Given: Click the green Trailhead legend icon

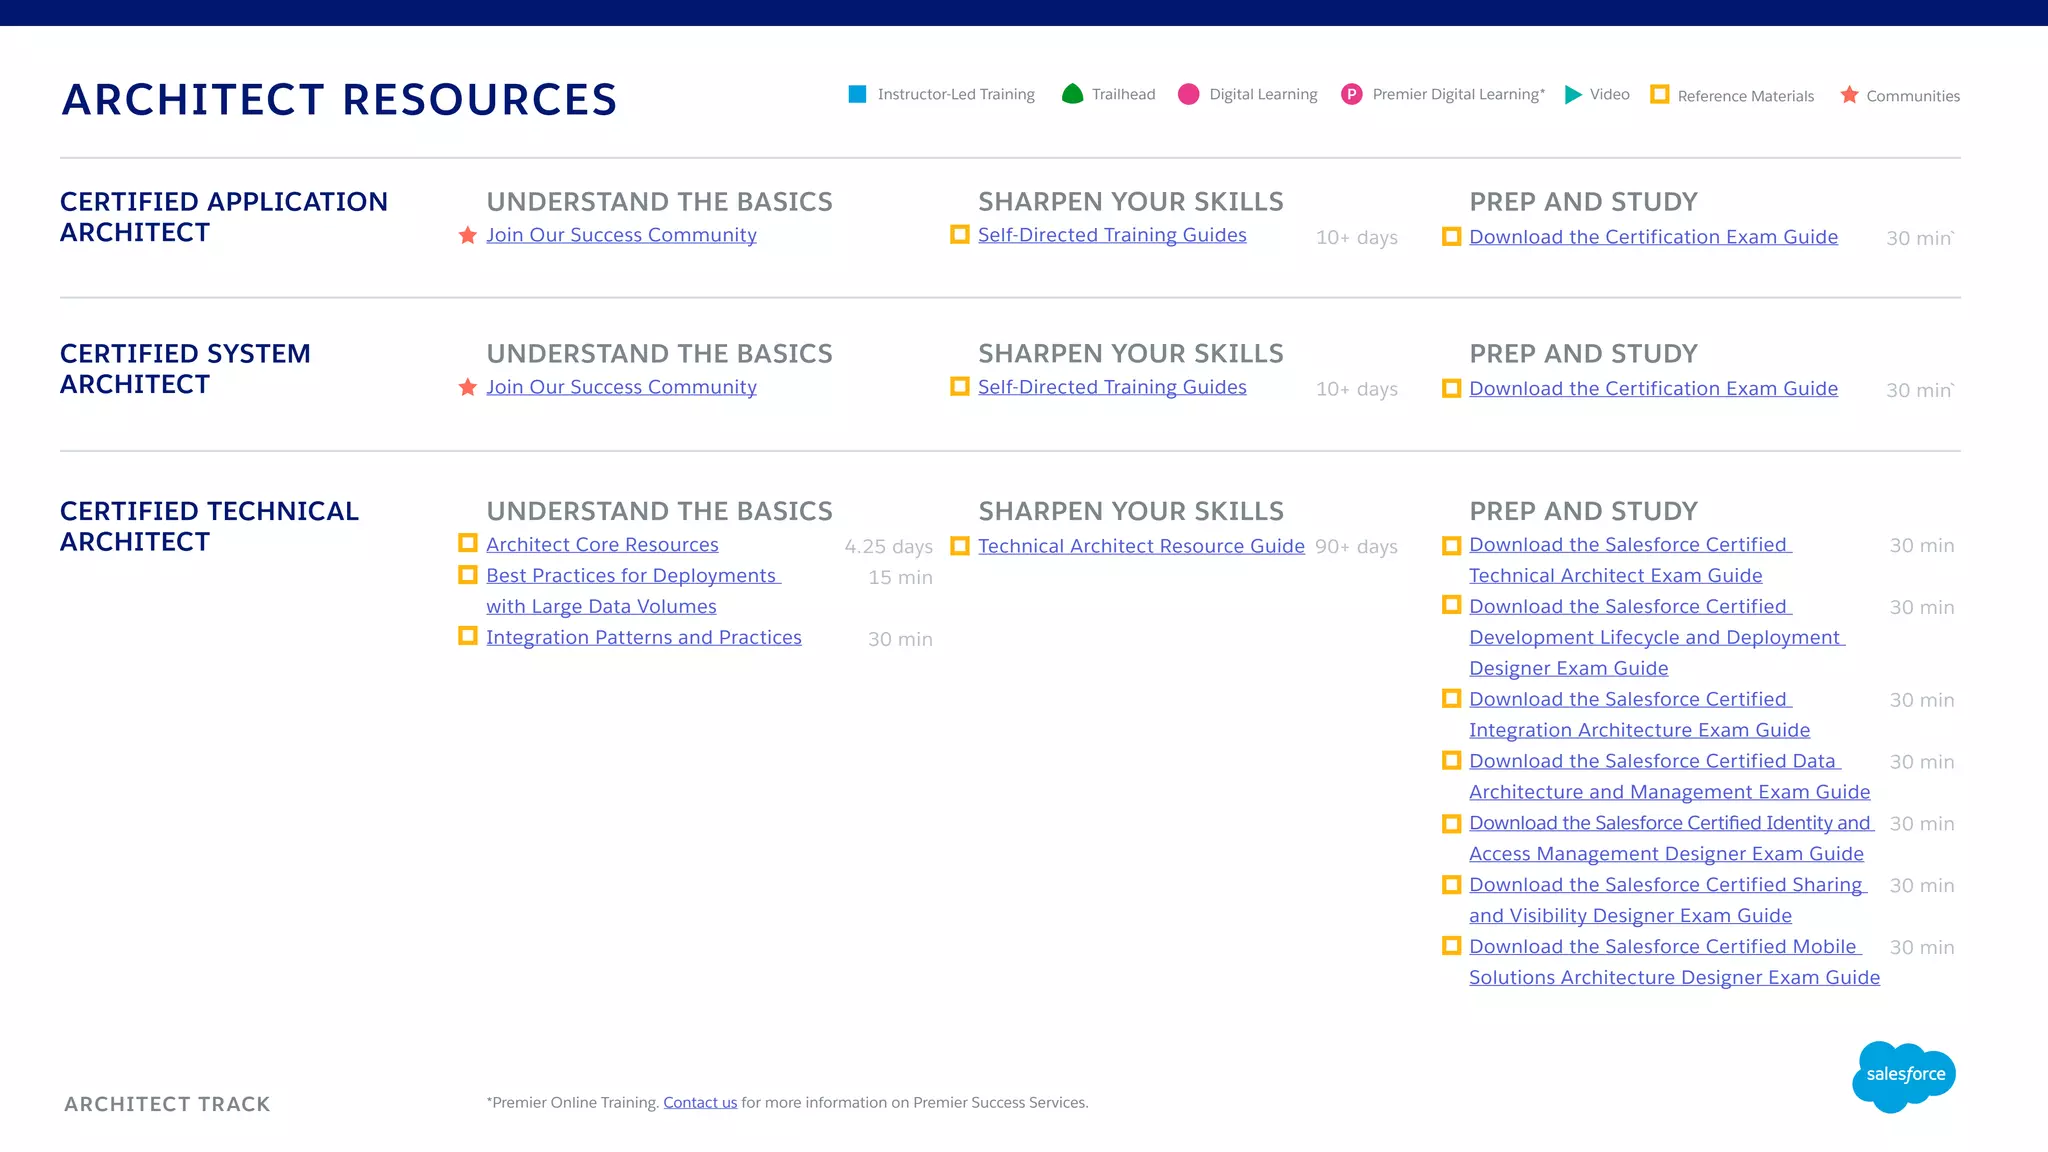Looking at the screenshot, I should coord(1072,94).
